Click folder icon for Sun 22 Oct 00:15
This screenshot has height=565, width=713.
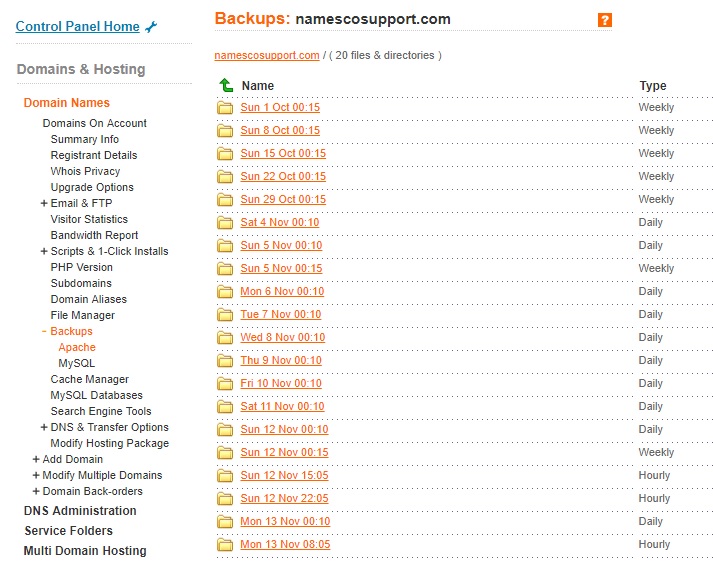(x=225, y=177)
